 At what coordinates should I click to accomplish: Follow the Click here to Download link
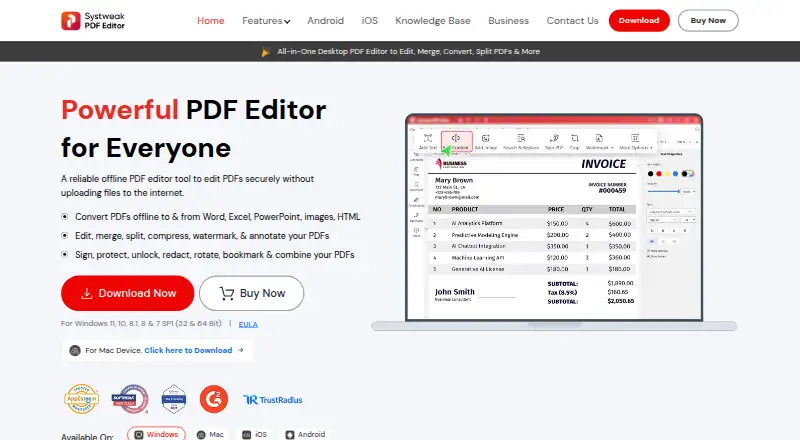pos(188,350)
